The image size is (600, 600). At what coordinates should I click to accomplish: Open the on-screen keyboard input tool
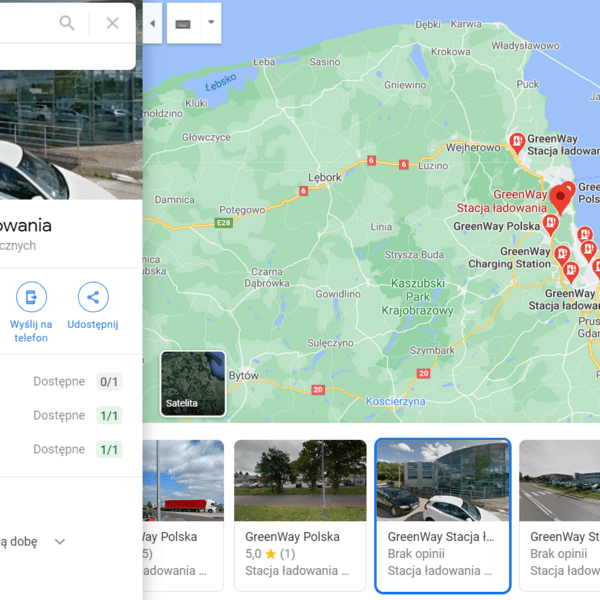[x=183, y=24]
